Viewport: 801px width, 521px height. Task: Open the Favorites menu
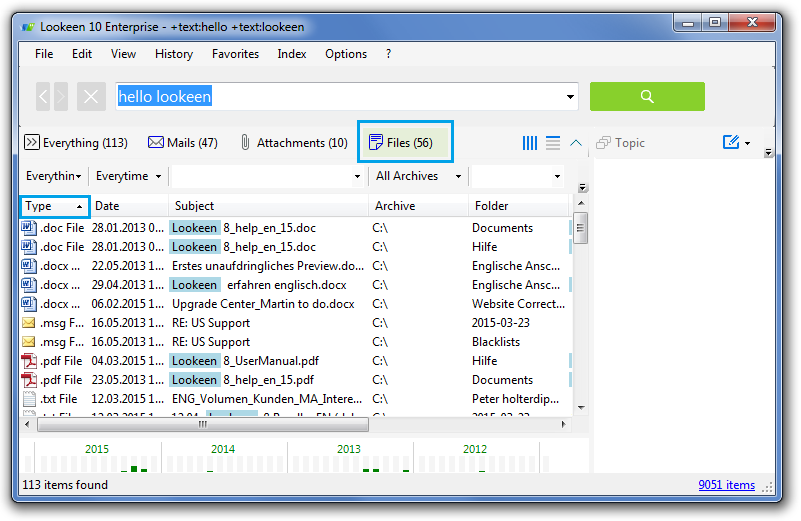[235, 54]
